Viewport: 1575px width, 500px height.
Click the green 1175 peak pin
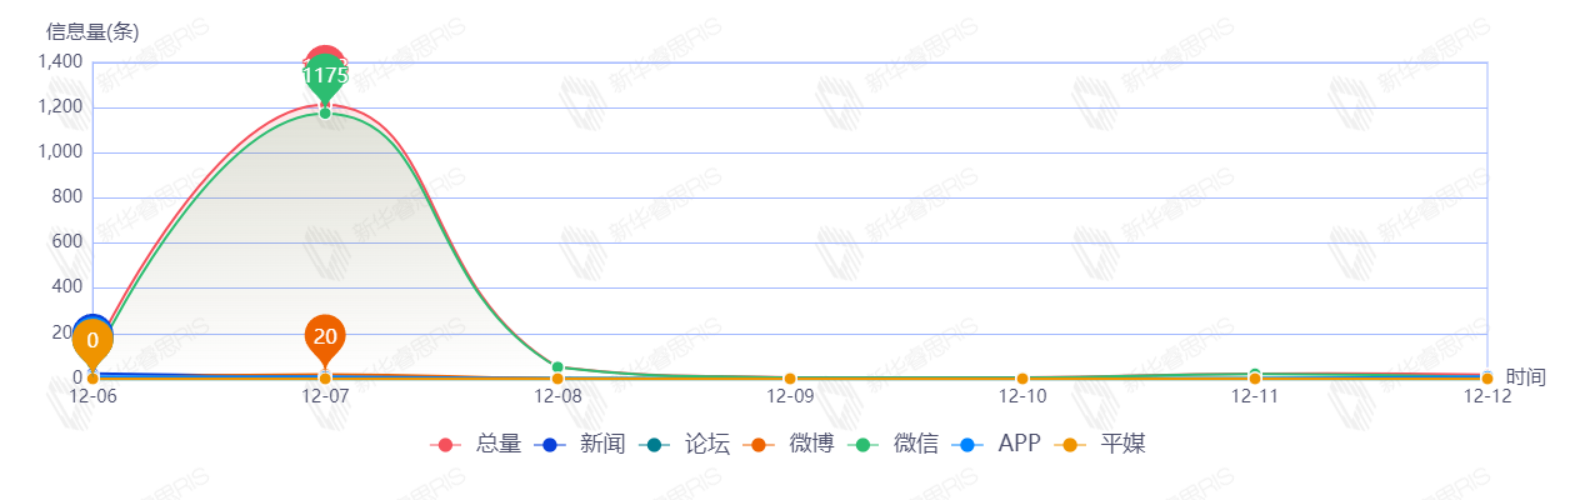tap(325, 78)
